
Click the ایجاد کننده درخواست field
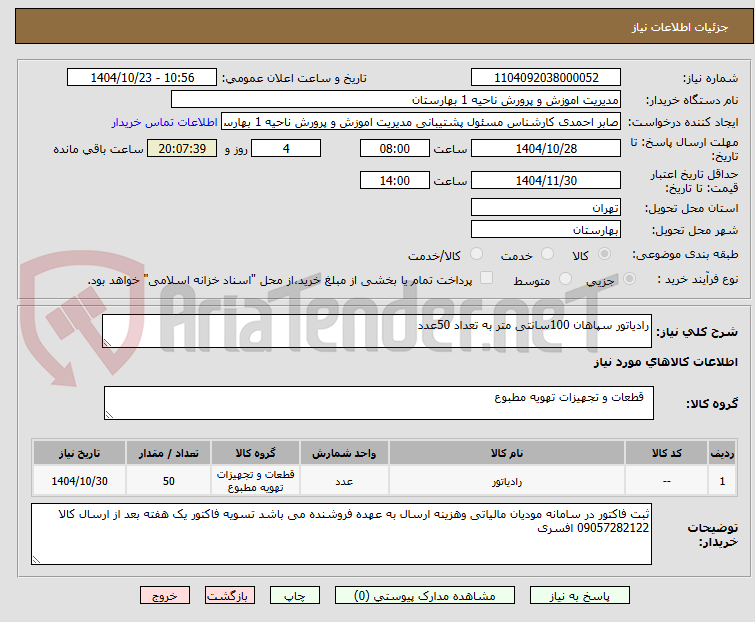point(421,122)
